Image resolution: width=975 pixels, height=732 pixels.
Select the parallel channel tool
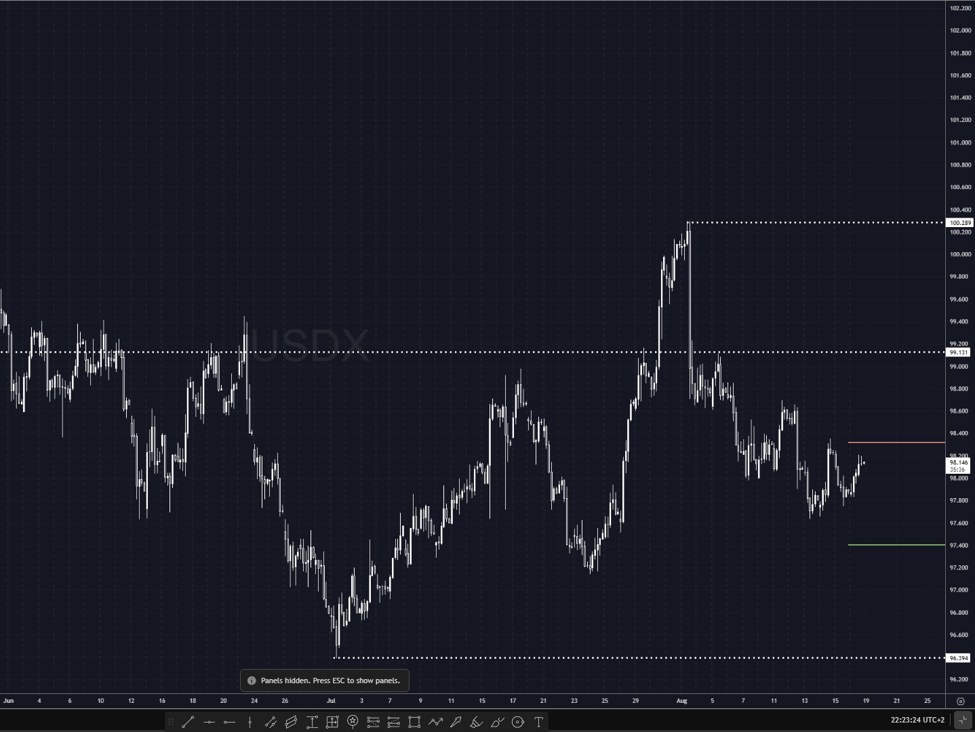point(291,722)
